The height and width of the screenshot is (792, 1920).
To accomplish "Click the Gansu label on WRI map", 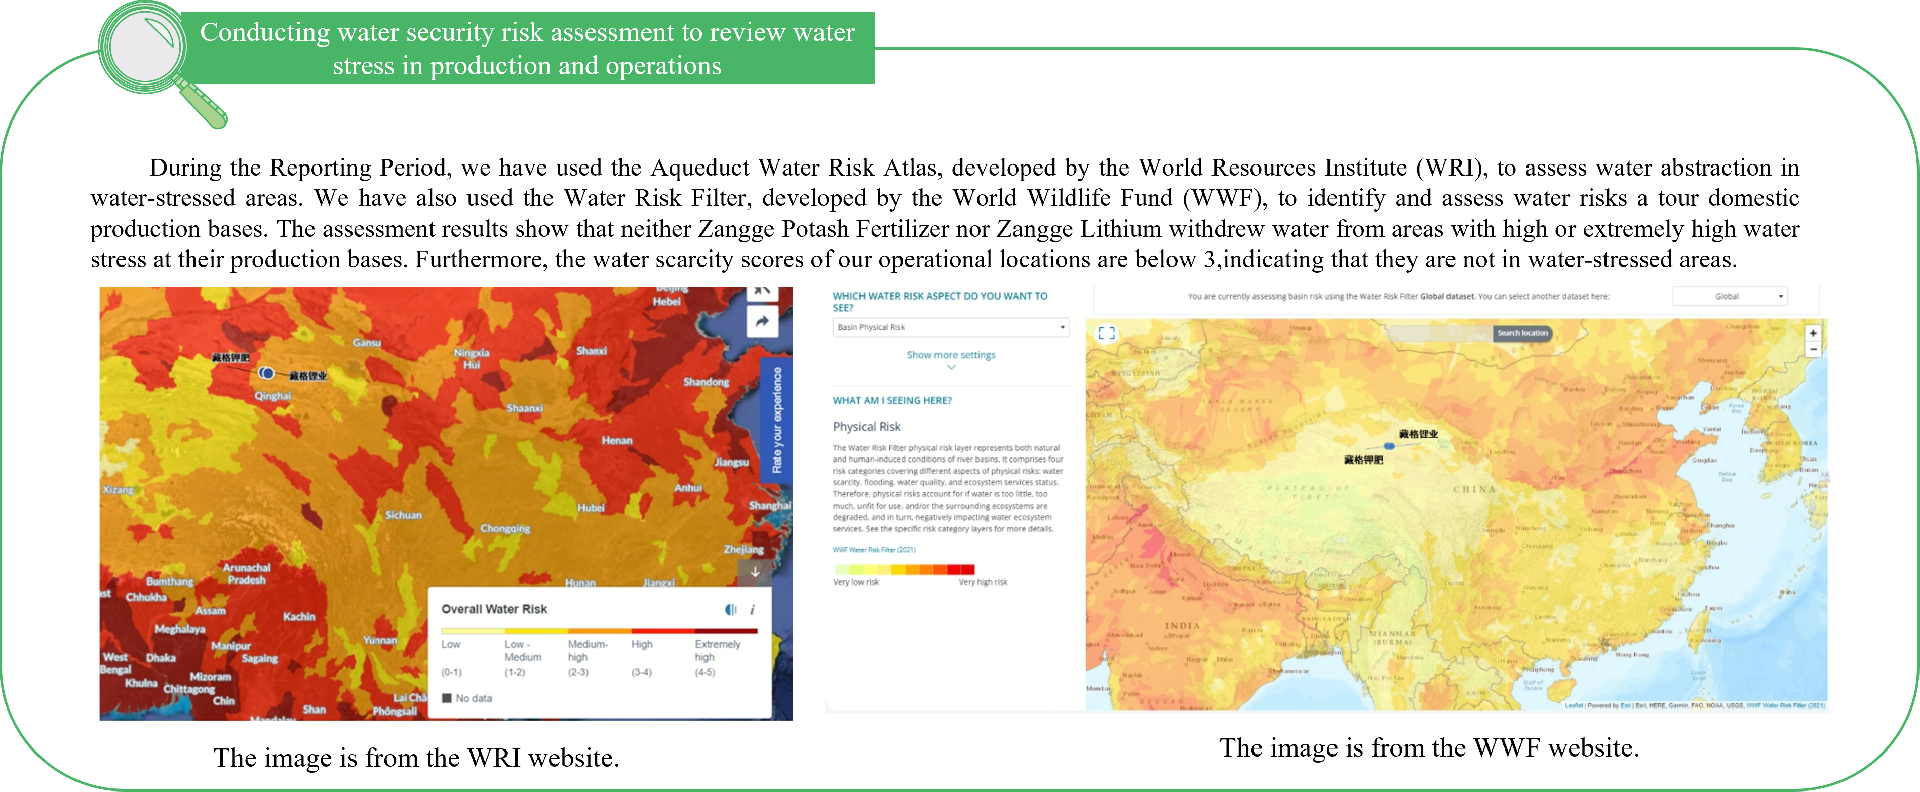I will pos(367,343).
